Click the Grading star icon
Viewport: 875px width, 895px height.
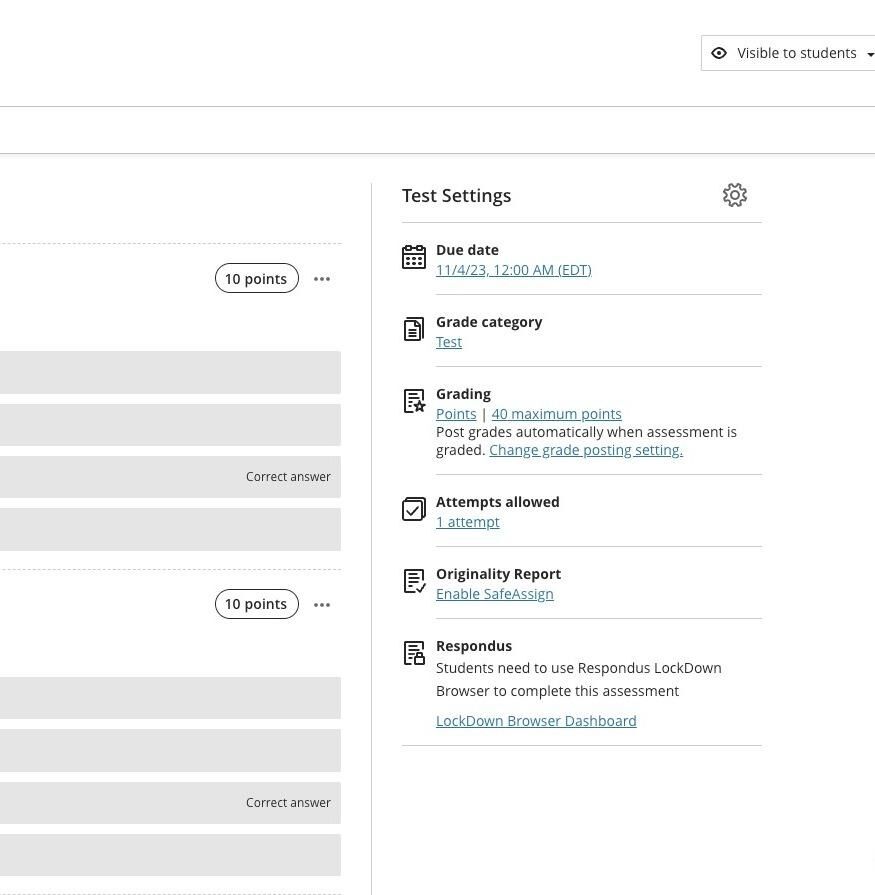coord(414,402)
